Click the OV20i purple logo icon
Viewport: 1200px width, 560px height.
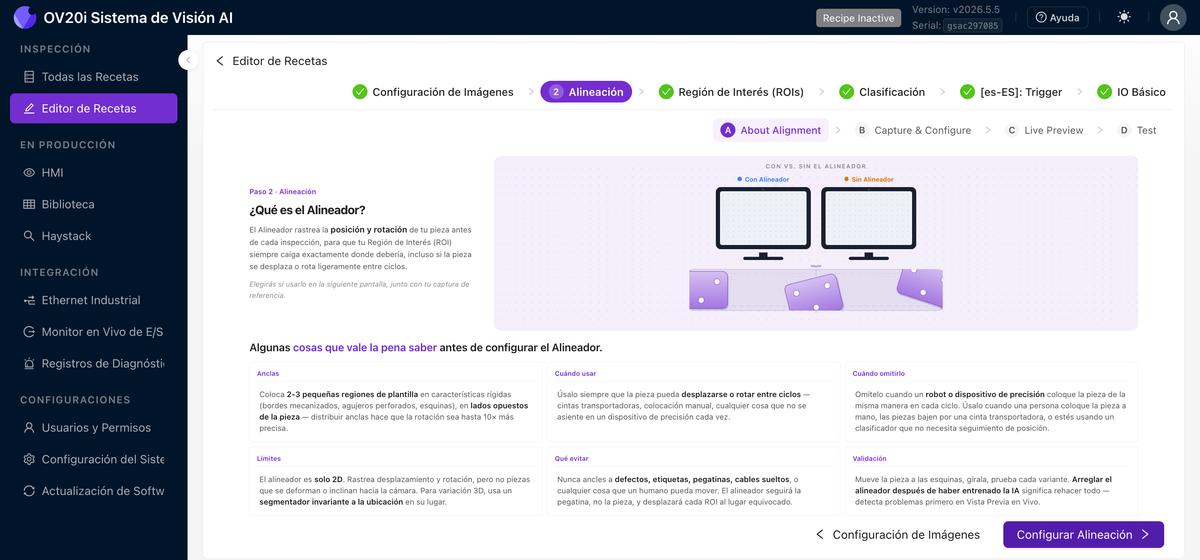(x=25, y=17)
